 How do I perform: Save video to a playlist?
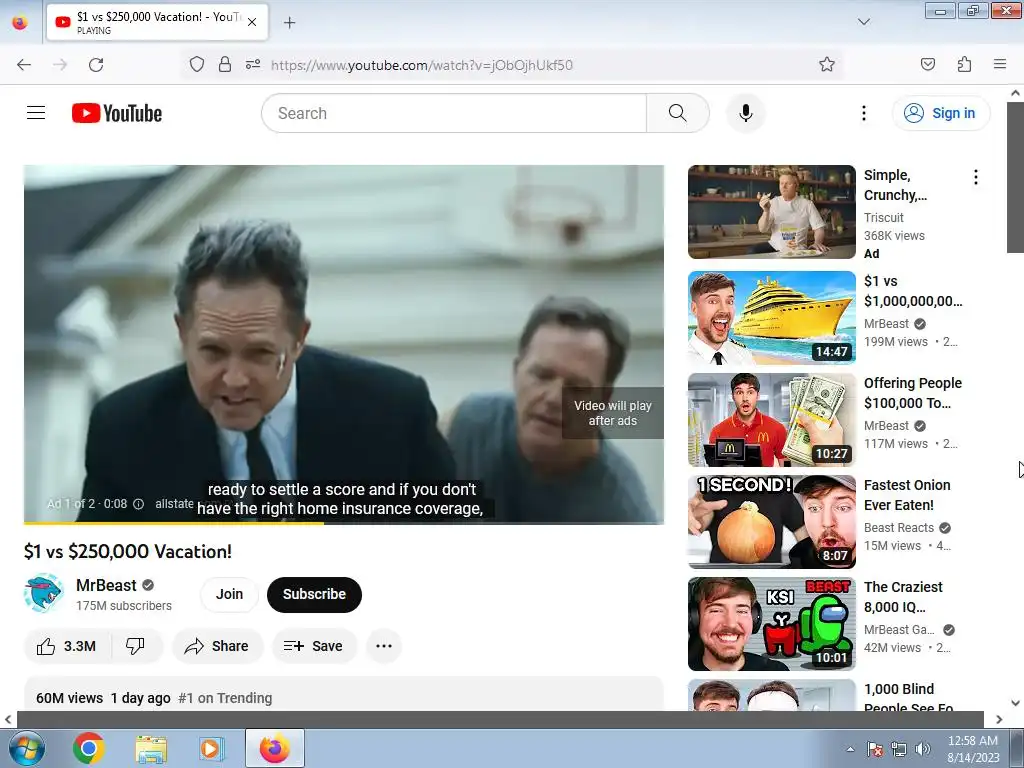coord(314,646)
